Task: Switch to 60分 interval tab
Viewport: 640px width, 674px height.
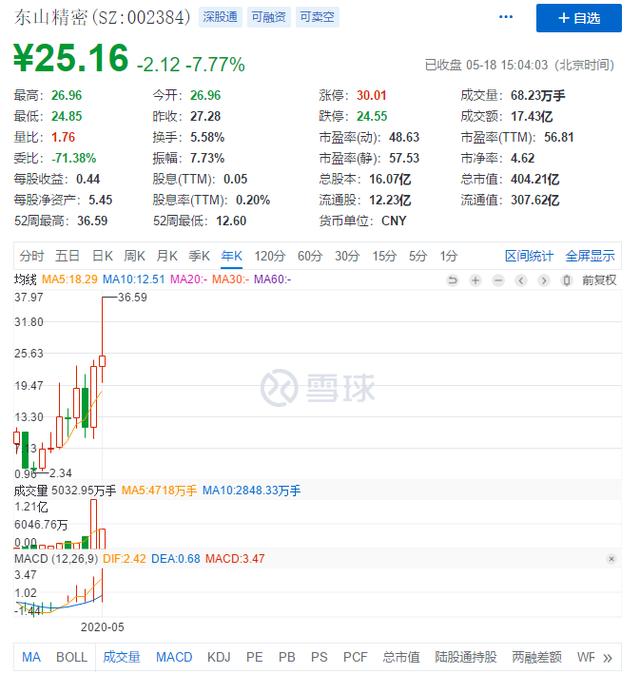Action: (310, 256)
